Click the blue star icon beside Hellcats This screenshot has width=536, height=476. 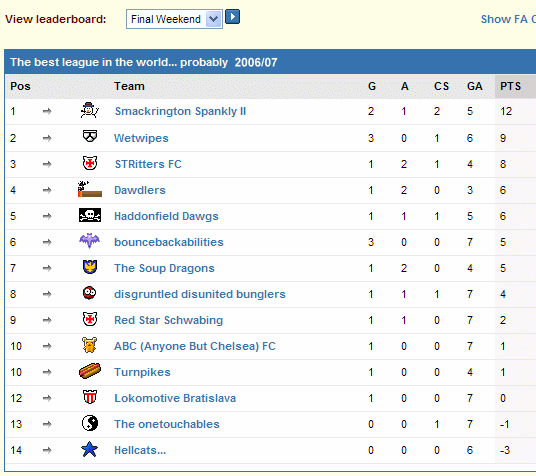(90, 449)
